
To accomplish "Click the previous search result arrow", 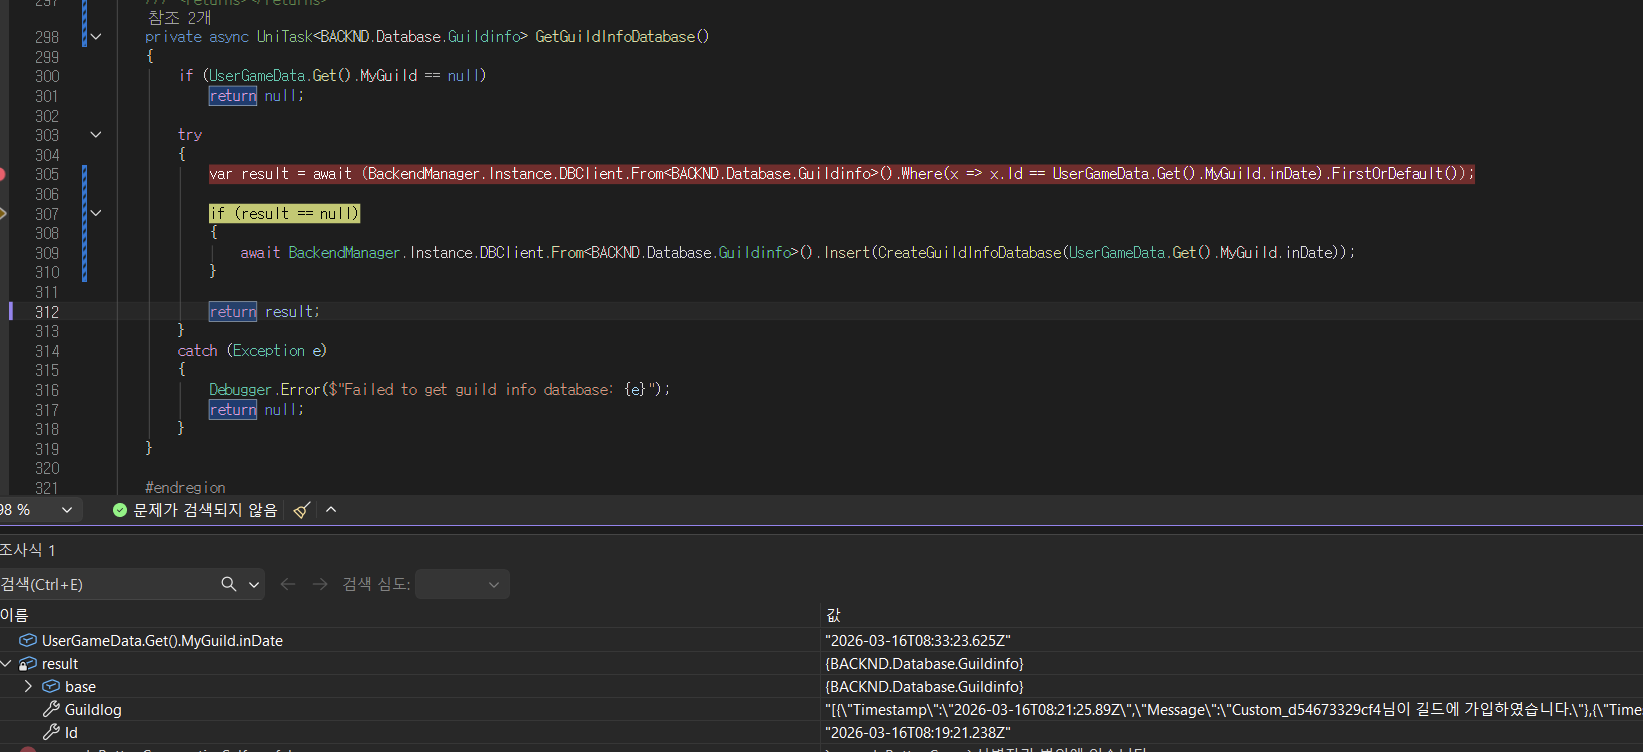I will click(x=288, y=584).
